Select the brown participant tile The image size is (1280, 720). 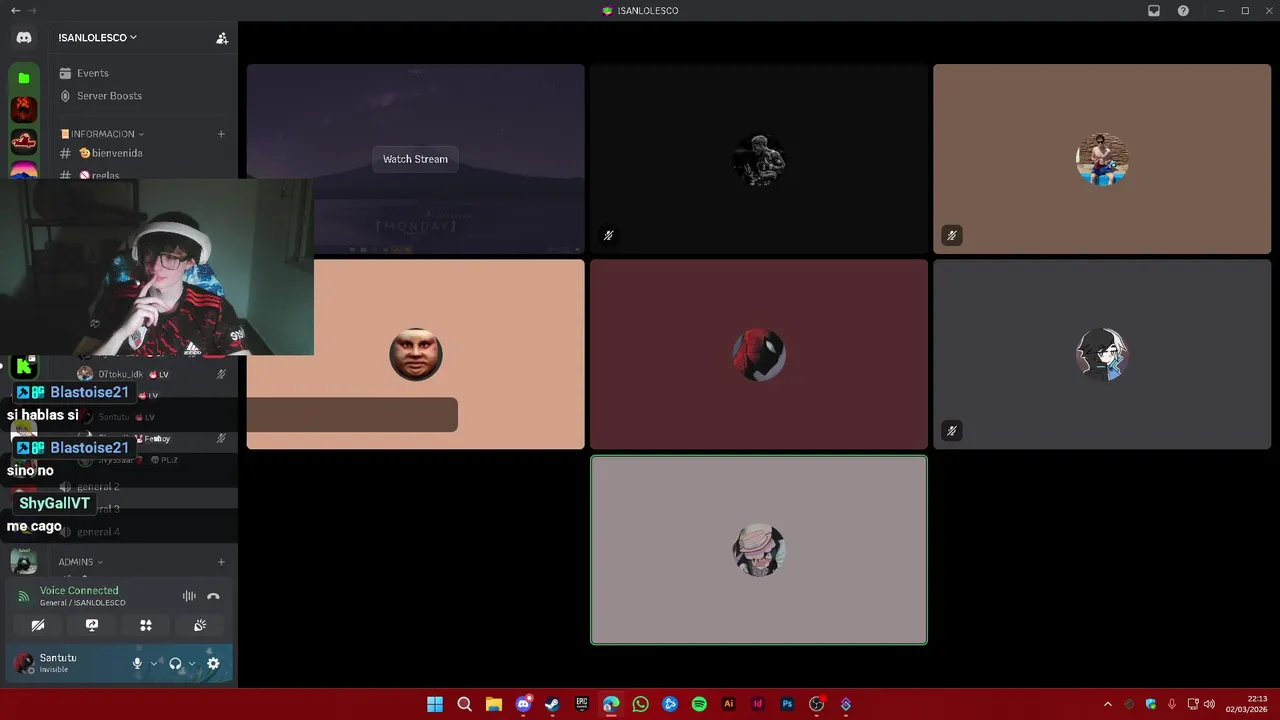[x=1102, y=159]
